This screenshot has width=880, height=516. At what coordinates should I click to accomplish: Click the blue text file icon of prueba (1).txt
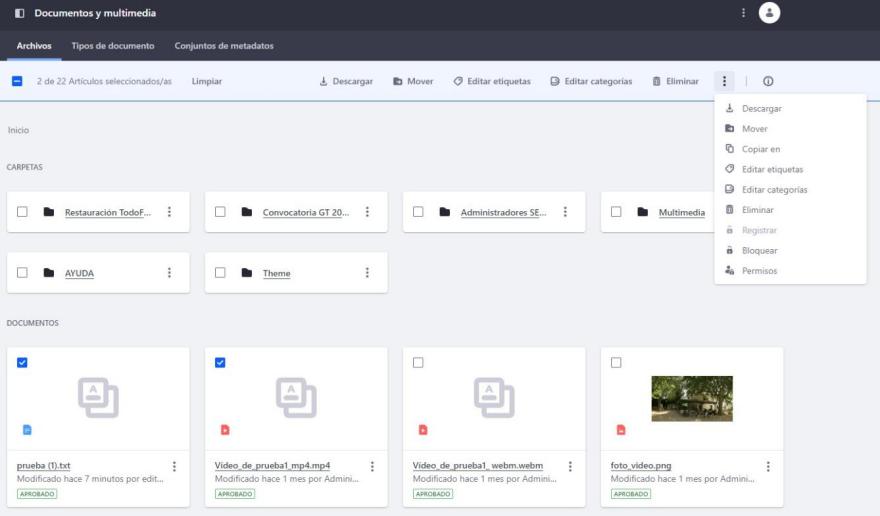pyautogui.click(x=27, y=430)
